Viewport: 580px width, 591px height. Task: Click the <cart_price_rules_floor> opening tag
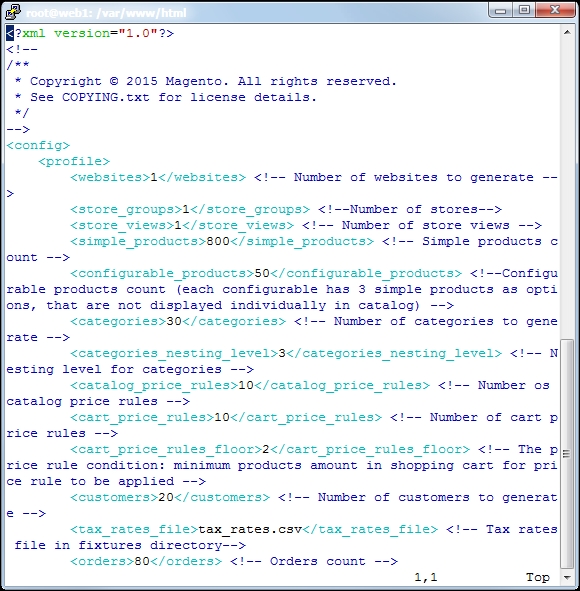[x=166, y=450]
